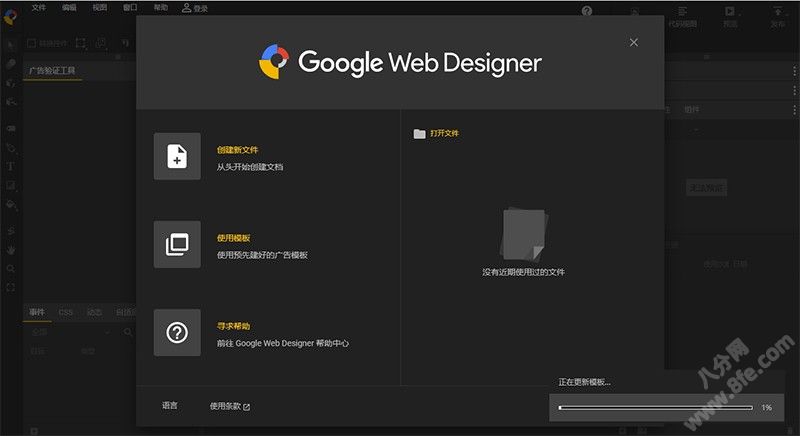The image size is (800, 436).
Task: Open the 窗口 menu
Action: (131, 8)
